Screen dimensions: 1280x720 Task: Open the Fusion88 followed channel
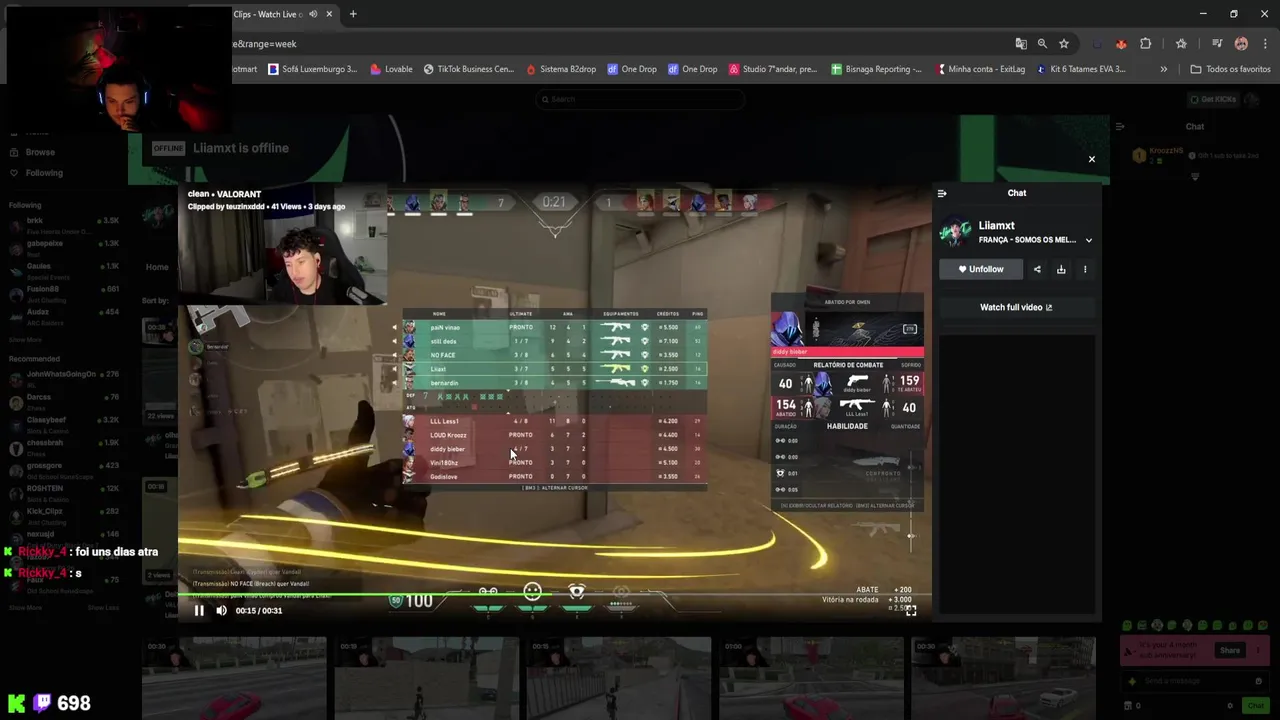[64, 293]
